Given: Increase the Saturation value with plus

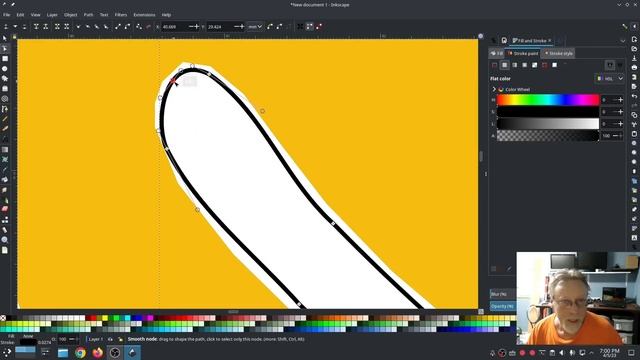Looking at the screenshot, I should coord(620,112).
